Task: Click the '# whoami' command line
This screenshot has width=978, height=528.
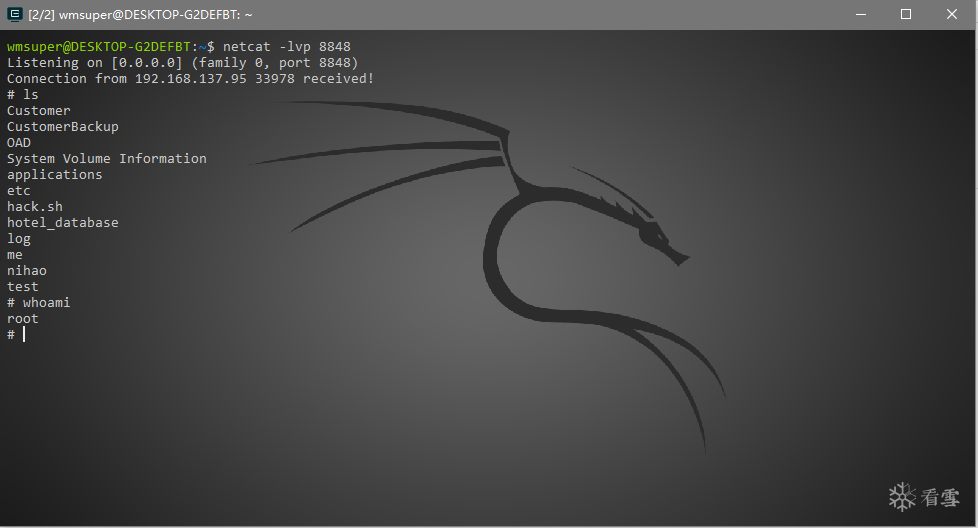Action: tap(39, 303)
